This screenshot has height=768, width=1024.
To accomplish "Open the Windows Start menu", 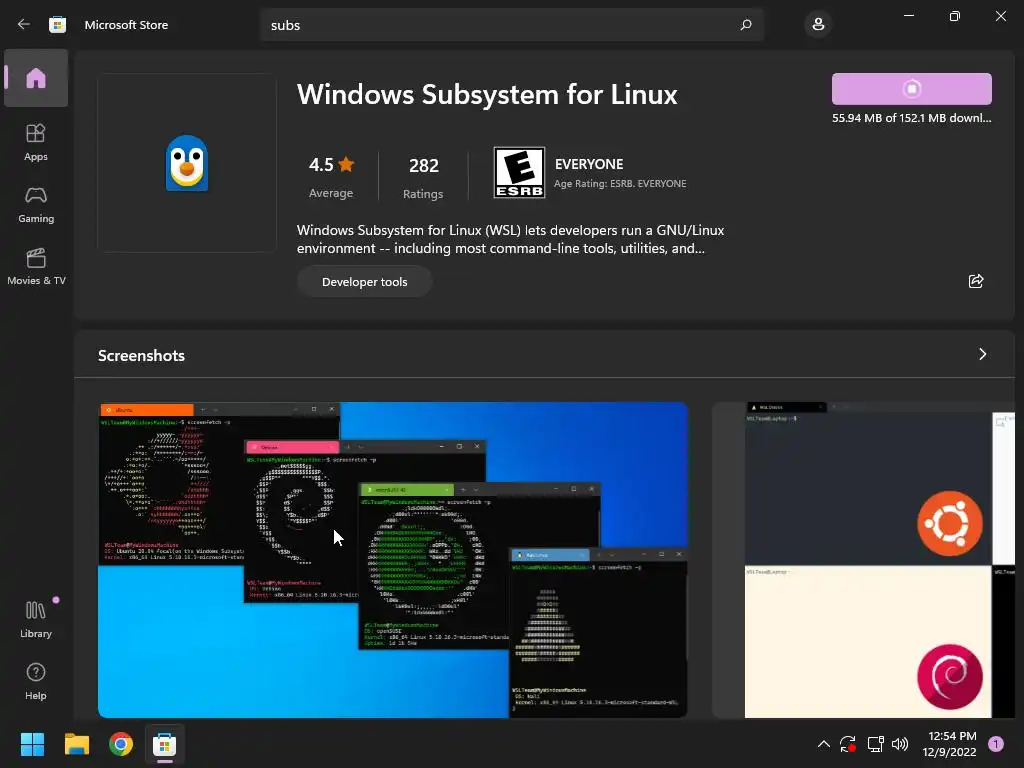I will (32, 744).
